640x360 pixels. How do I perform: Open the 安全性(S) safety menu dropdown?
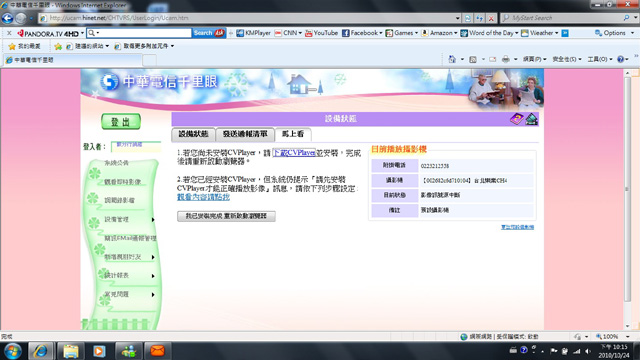[567, 60]
